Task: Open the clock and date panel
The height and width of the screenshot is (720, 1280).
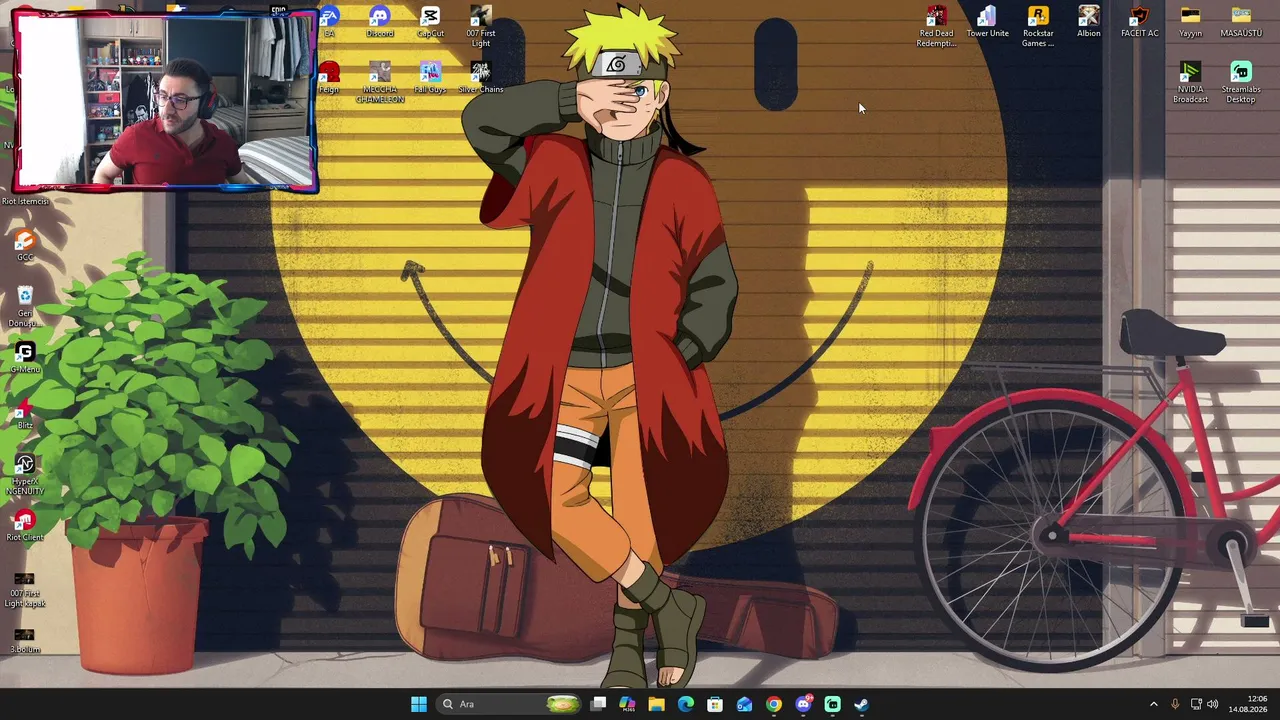Action: point(1248,704)
